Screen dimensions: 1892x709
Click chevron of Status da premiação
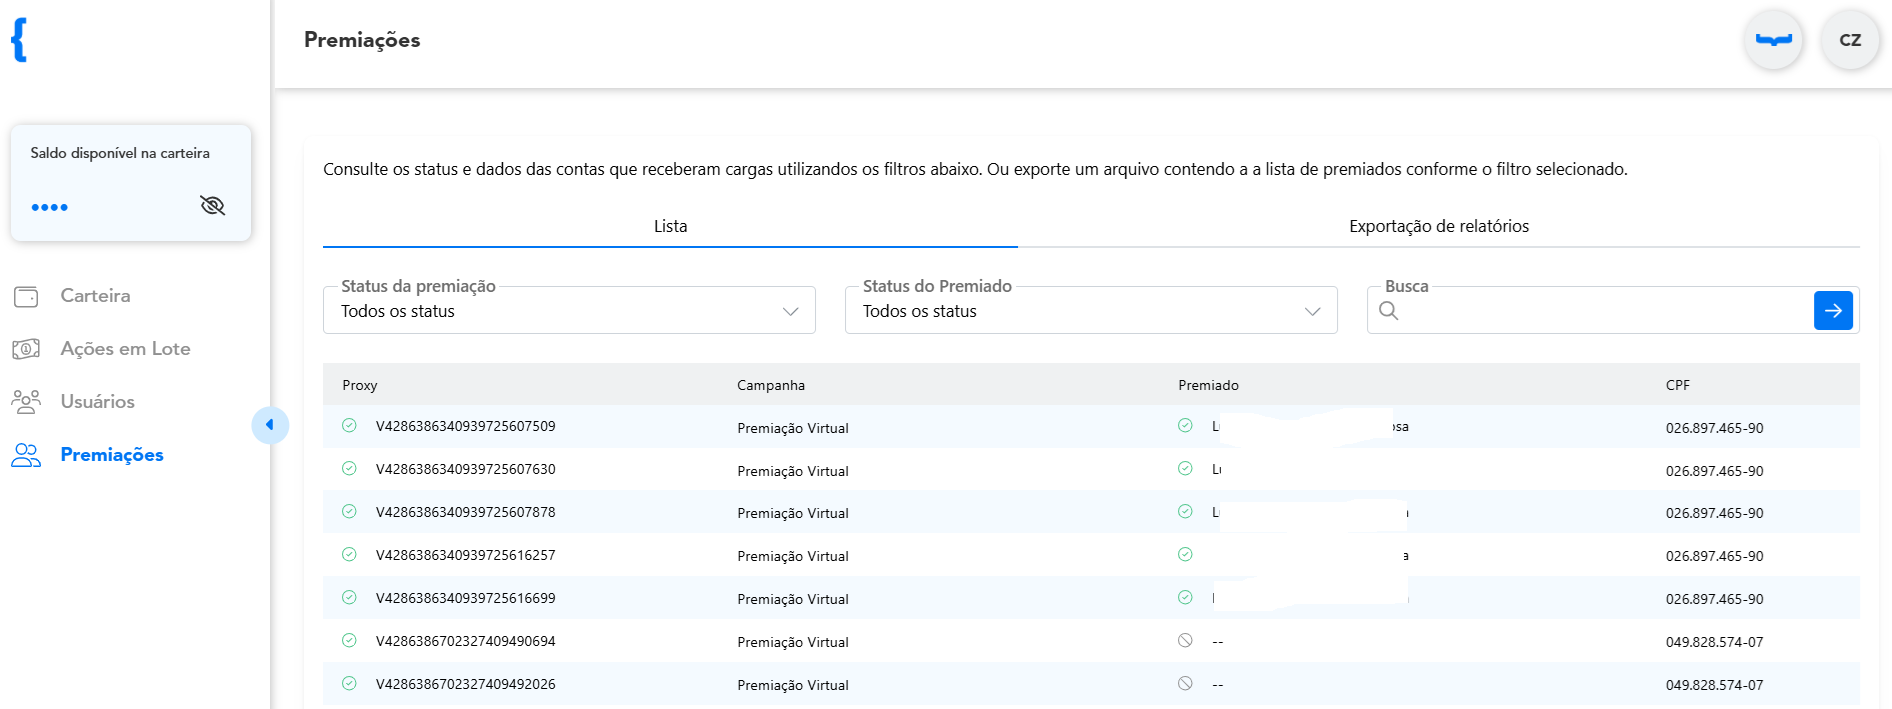click(790, 312)
